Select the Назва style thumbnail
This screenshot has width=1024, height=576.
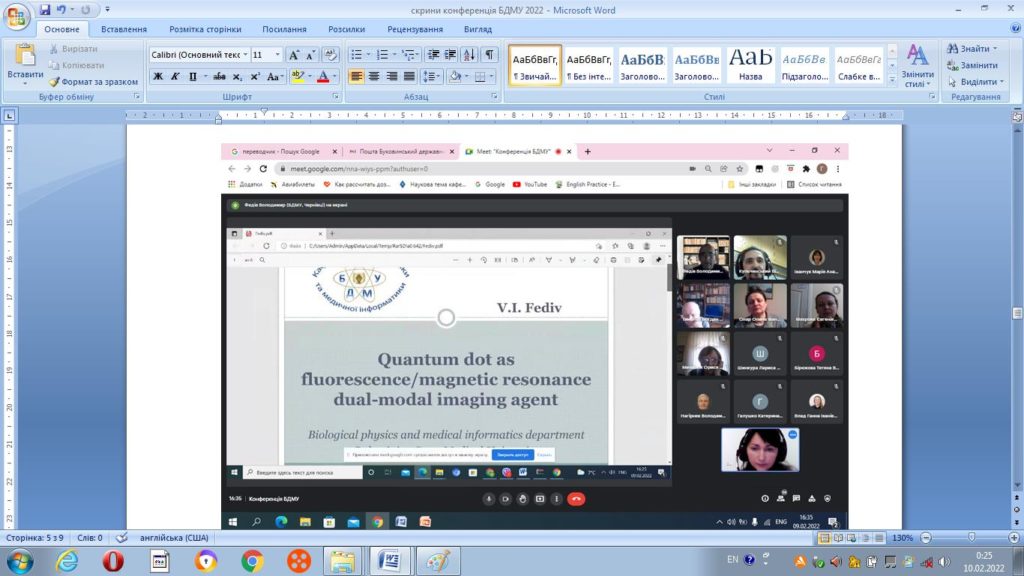[750, 65]
